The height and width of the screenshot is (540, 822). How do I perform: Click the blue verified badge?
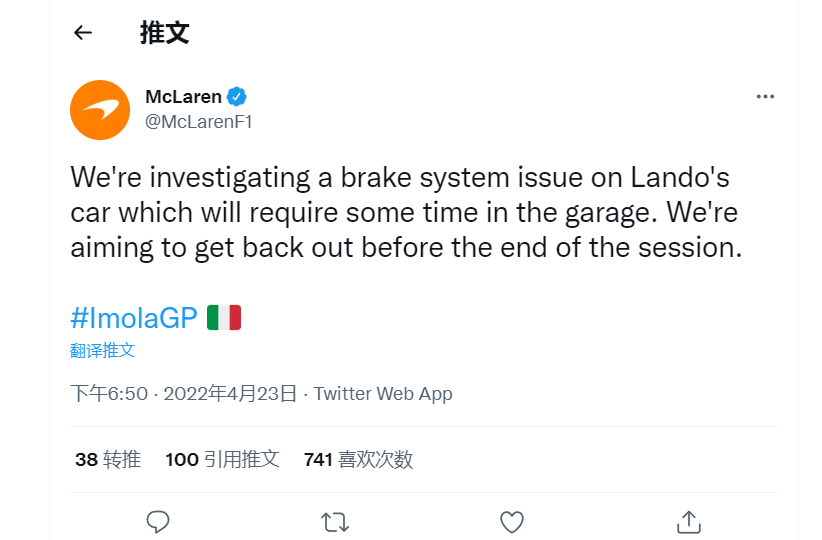tap(237, 97)
